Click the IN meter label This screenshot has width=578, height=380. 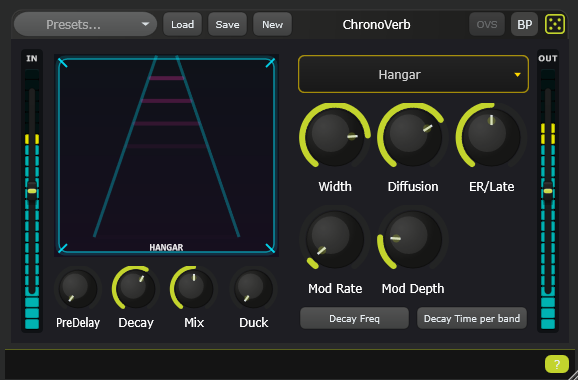pyautogui.click(x=32, y=58)
